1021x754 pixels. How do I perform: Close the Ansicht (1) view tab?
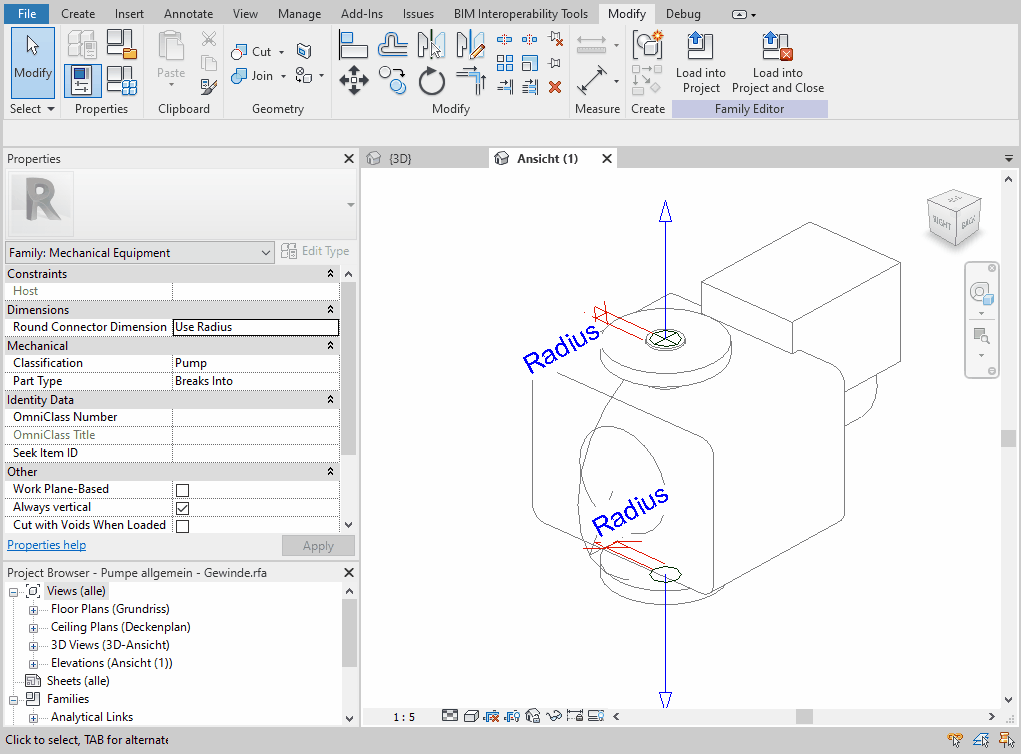click(607, 158)
